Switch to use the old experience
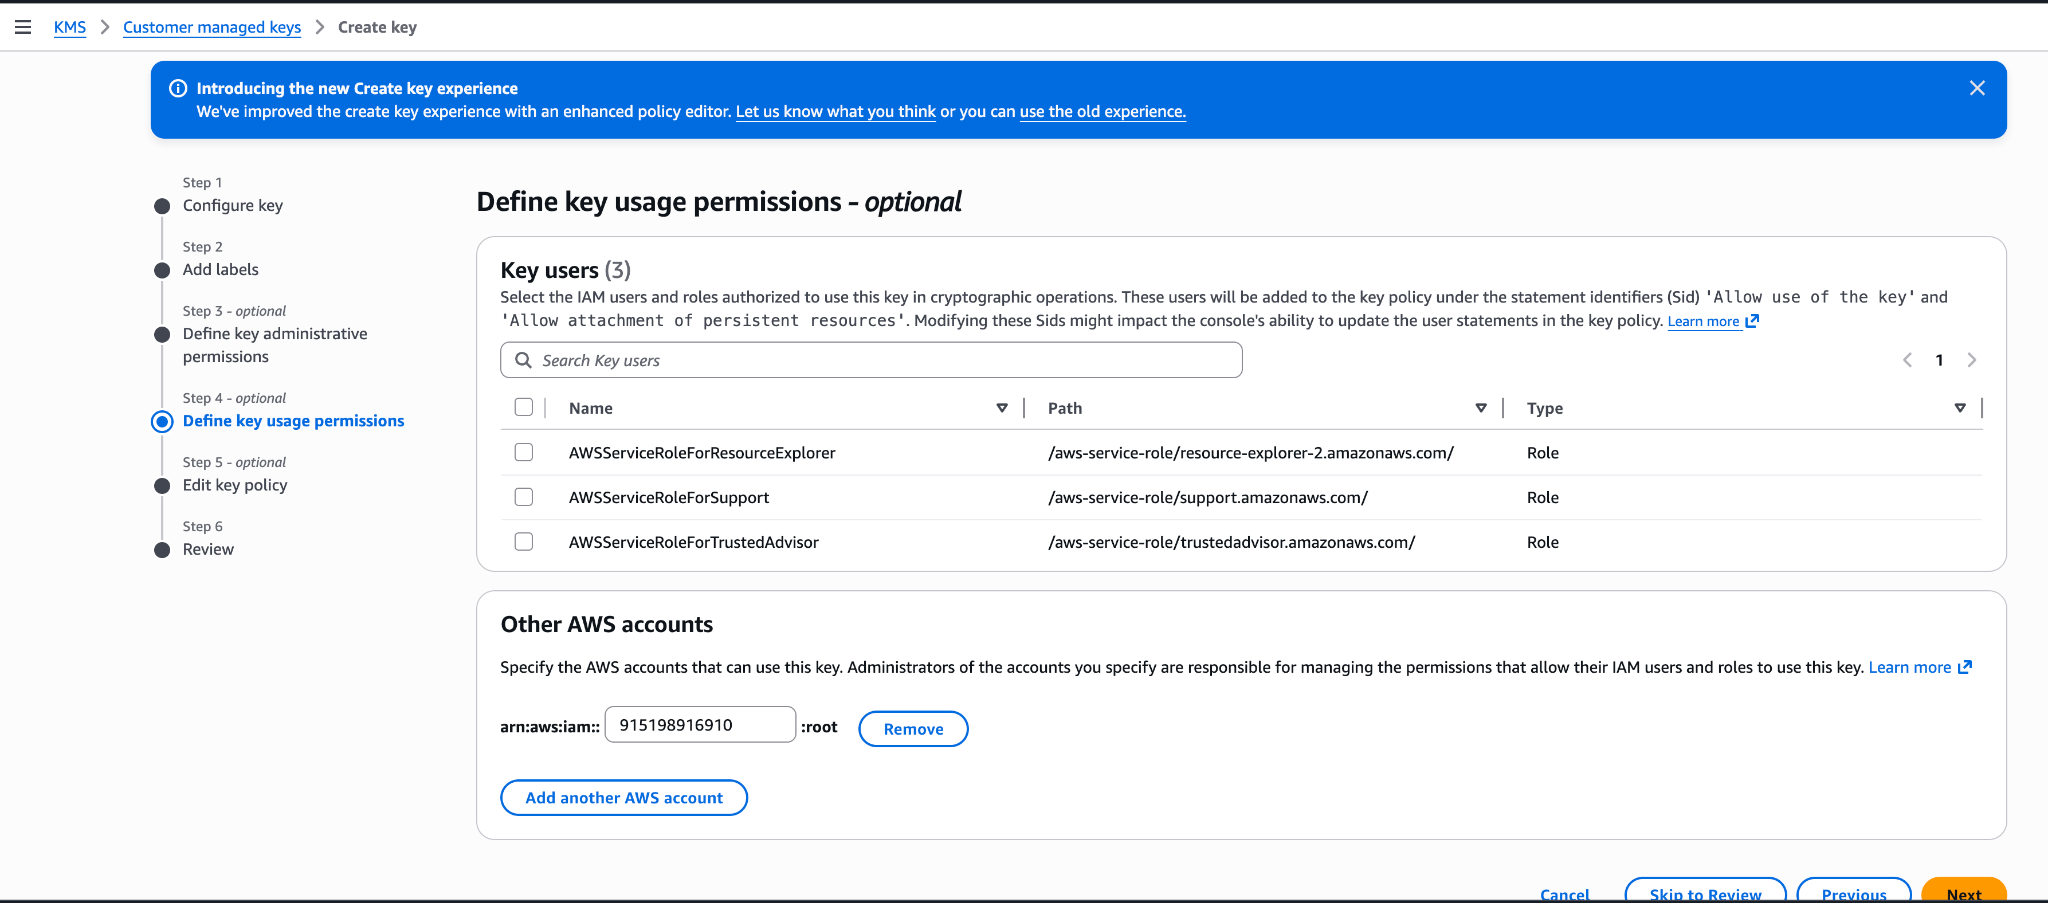Screen dimensions: 2048x903 (x=1103, y=111)
